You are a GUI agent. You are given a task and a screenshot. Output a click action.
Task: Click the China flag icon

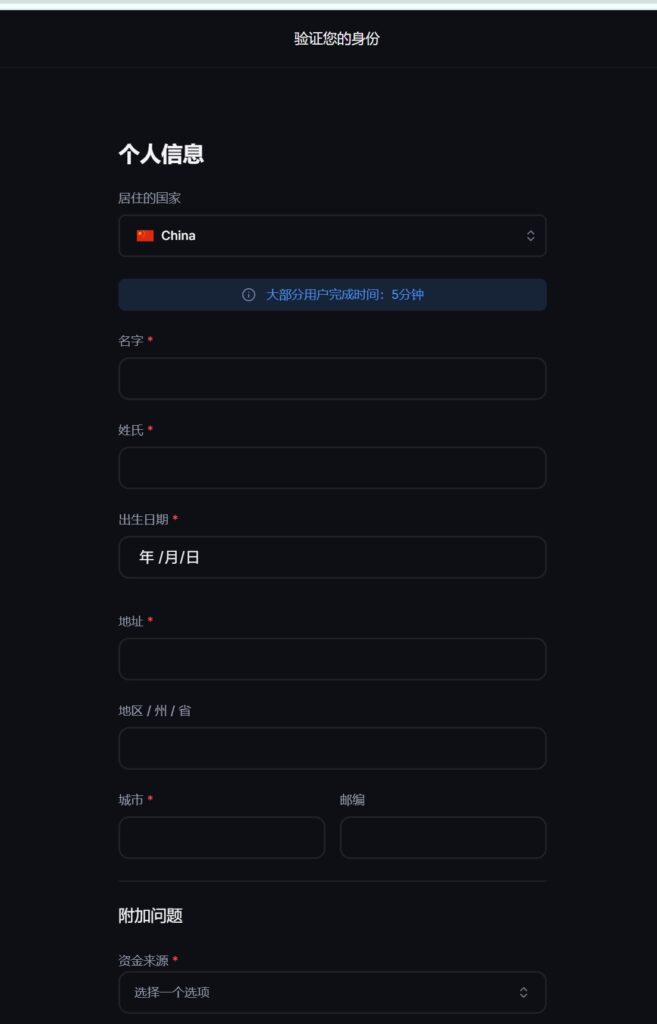point(145,236)
